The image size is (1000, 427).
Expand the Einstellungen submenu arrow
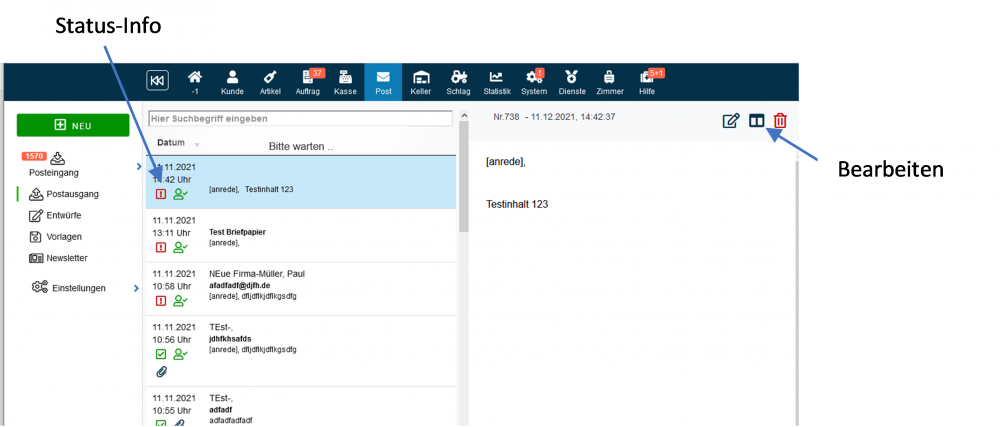136,288
